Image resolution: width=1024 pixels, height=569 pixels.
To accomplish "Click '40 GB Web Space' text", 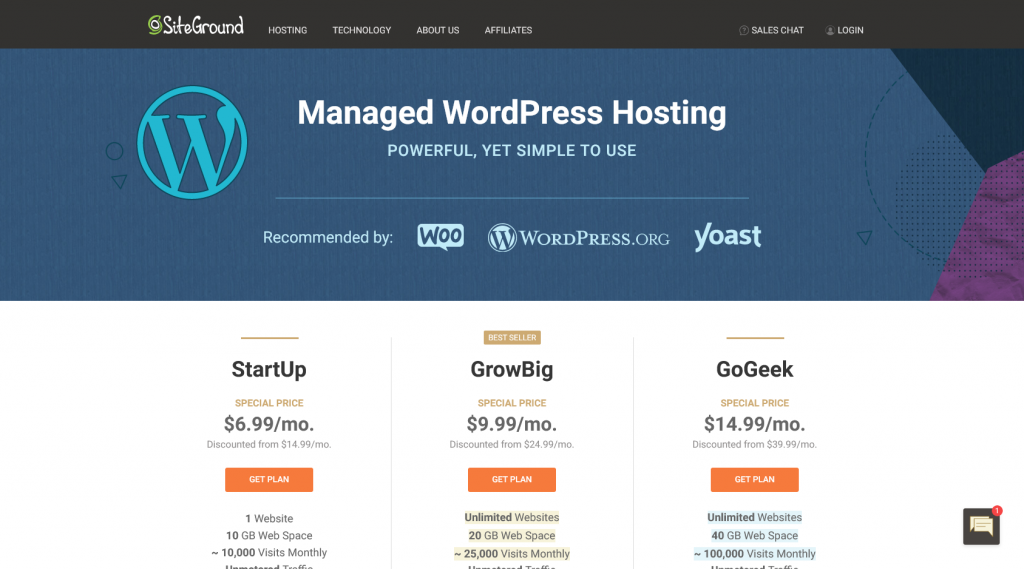I will [754, 536].
